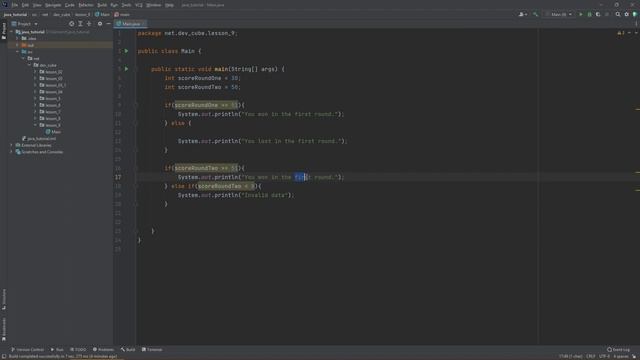
Task: Expand the .idea folder
Action: tap(18, 38)
